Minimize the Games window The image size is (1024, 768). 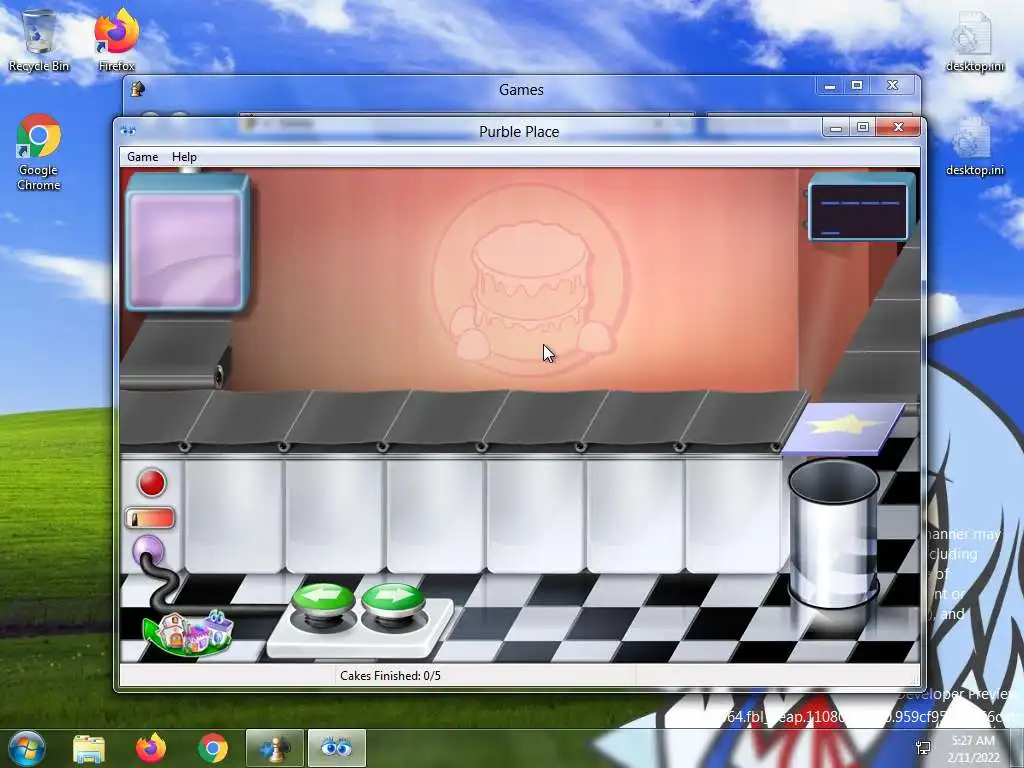829,86
